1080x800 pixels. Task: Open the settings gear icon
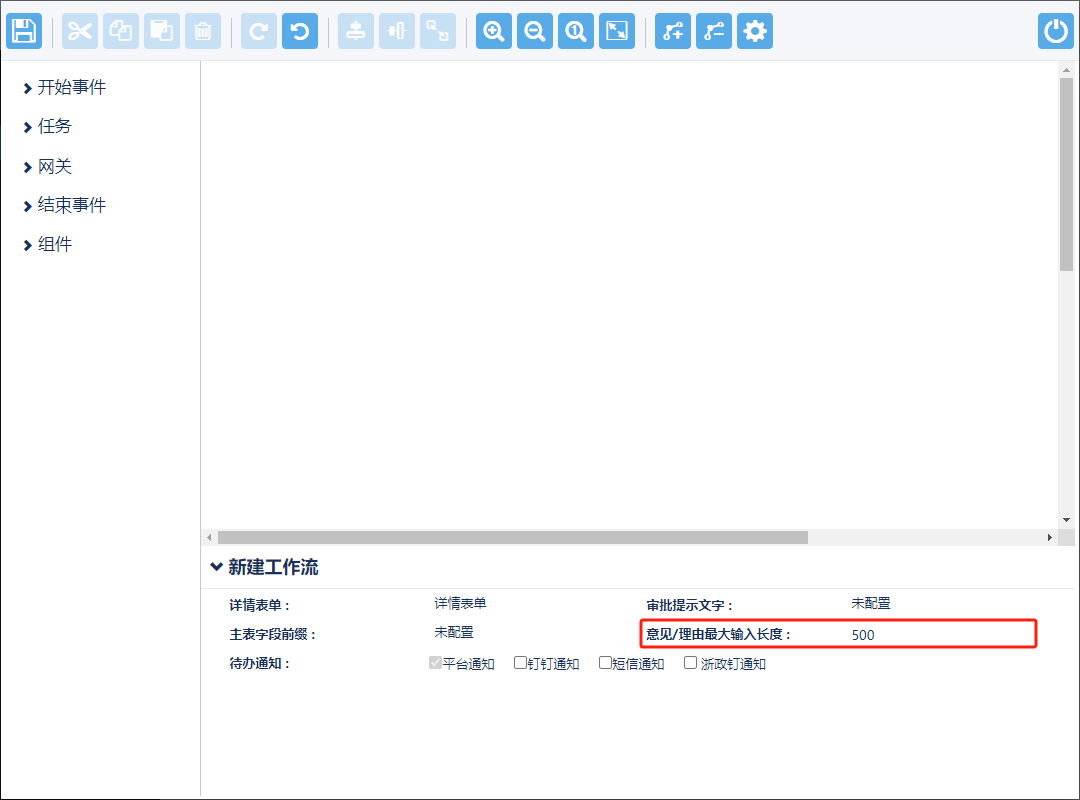(x=755, y=31)
